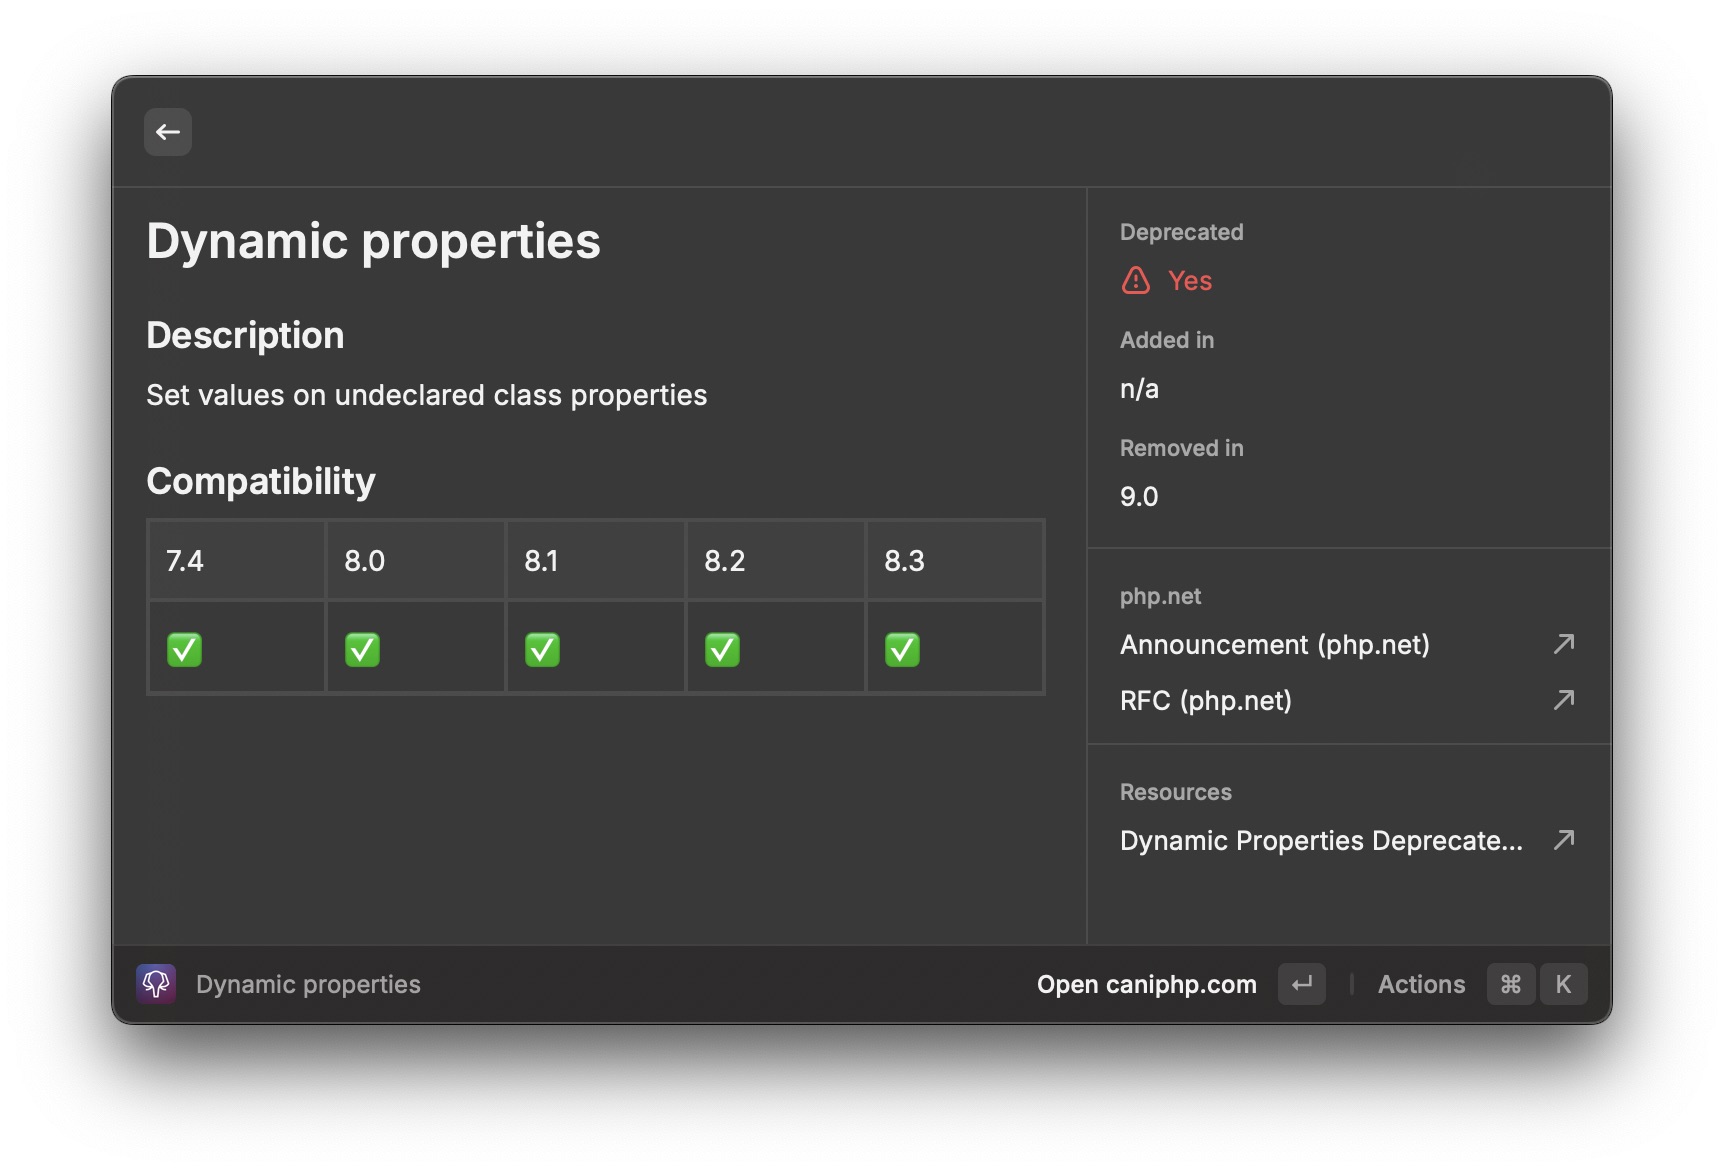Click the 9.0 value under Removed in
This screenshot has height=1172, width=1724.
pos(1139,497)
